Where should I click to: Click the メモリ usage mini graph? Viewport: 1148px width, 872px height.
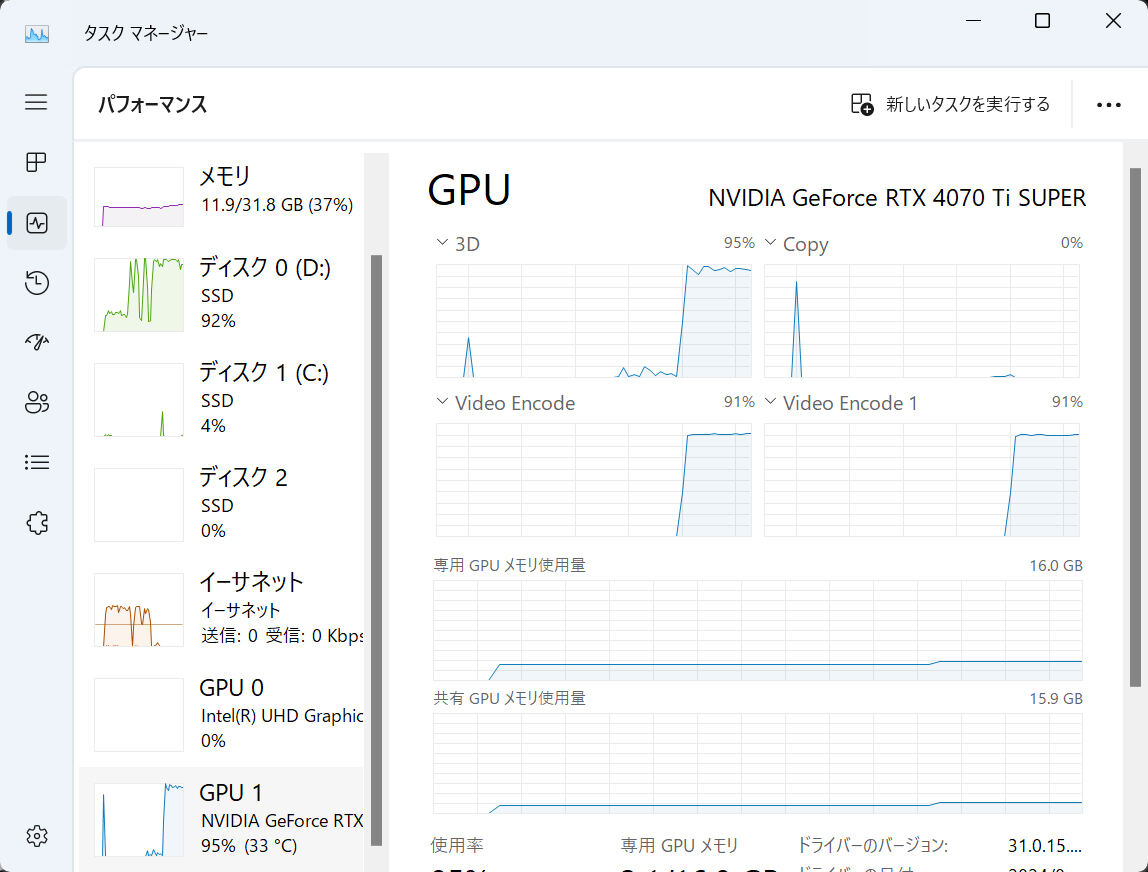(x=139, y=197)
